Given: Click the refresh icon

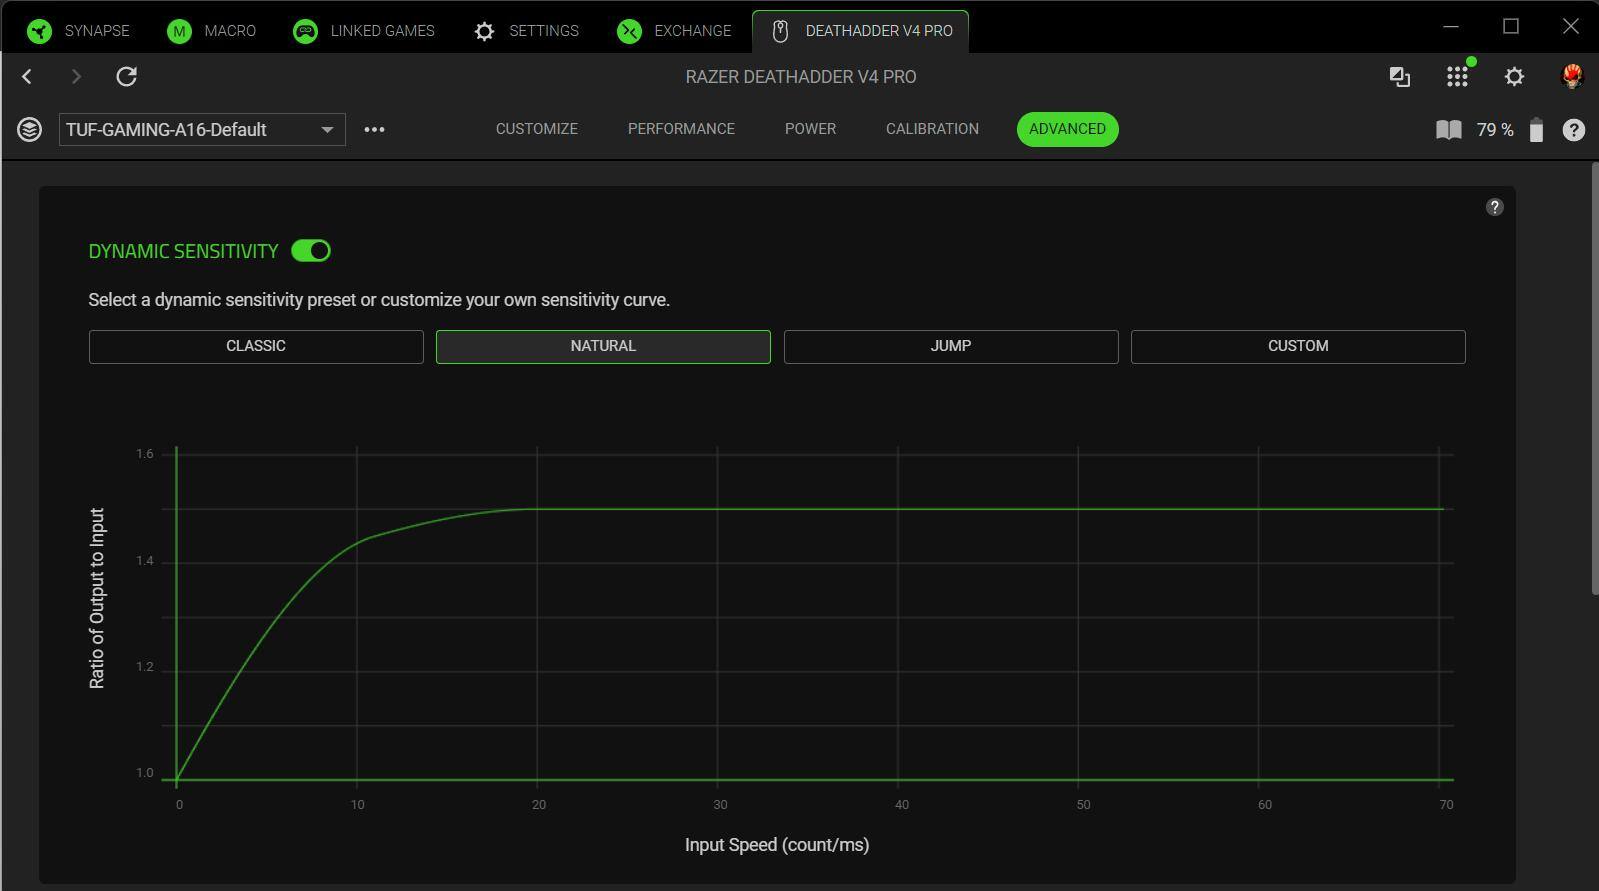Looking at the screenshot, I should coord(126,77).
